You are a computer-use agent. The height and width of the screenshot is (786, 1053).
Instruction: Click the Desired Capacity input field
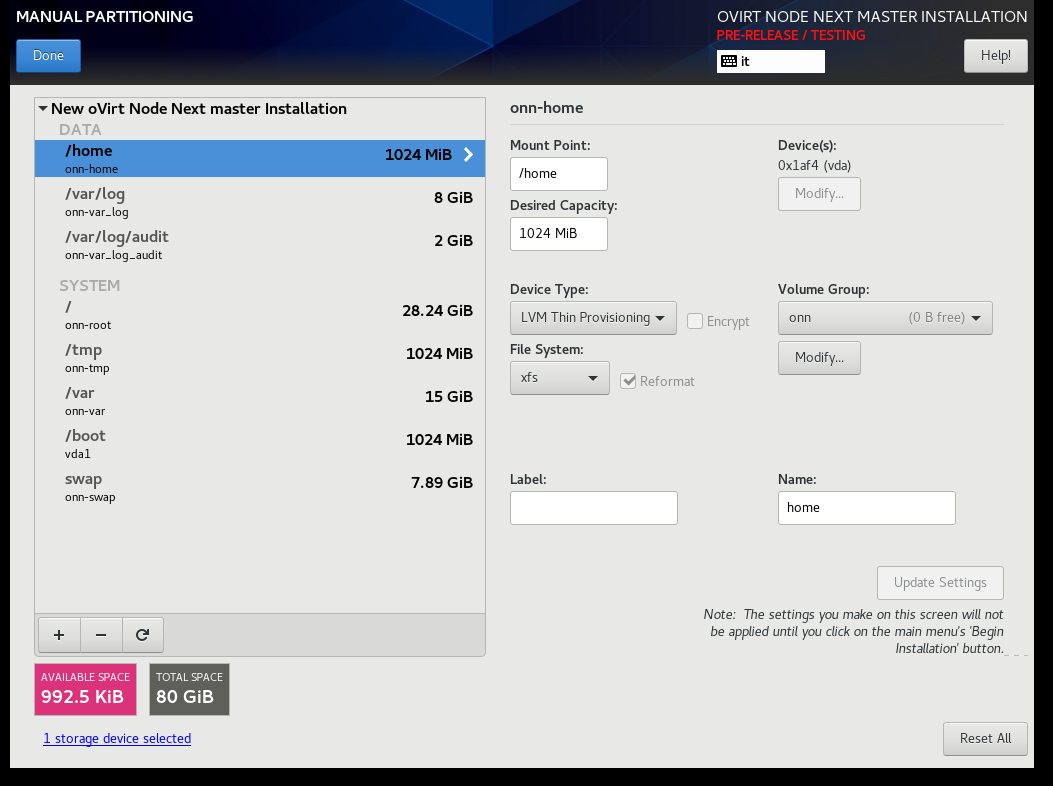(x=558, y=234)
